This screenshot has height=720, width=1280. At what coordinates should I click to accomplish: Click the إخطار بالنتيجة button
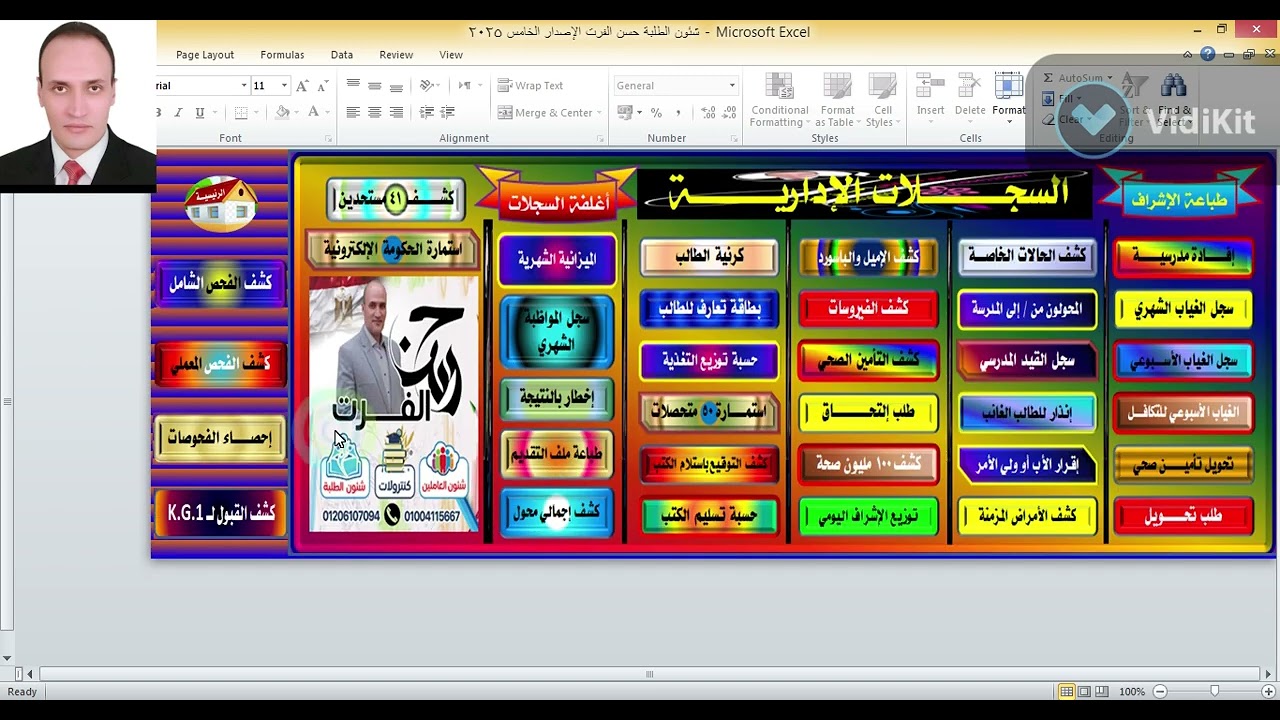coord(557,398)
